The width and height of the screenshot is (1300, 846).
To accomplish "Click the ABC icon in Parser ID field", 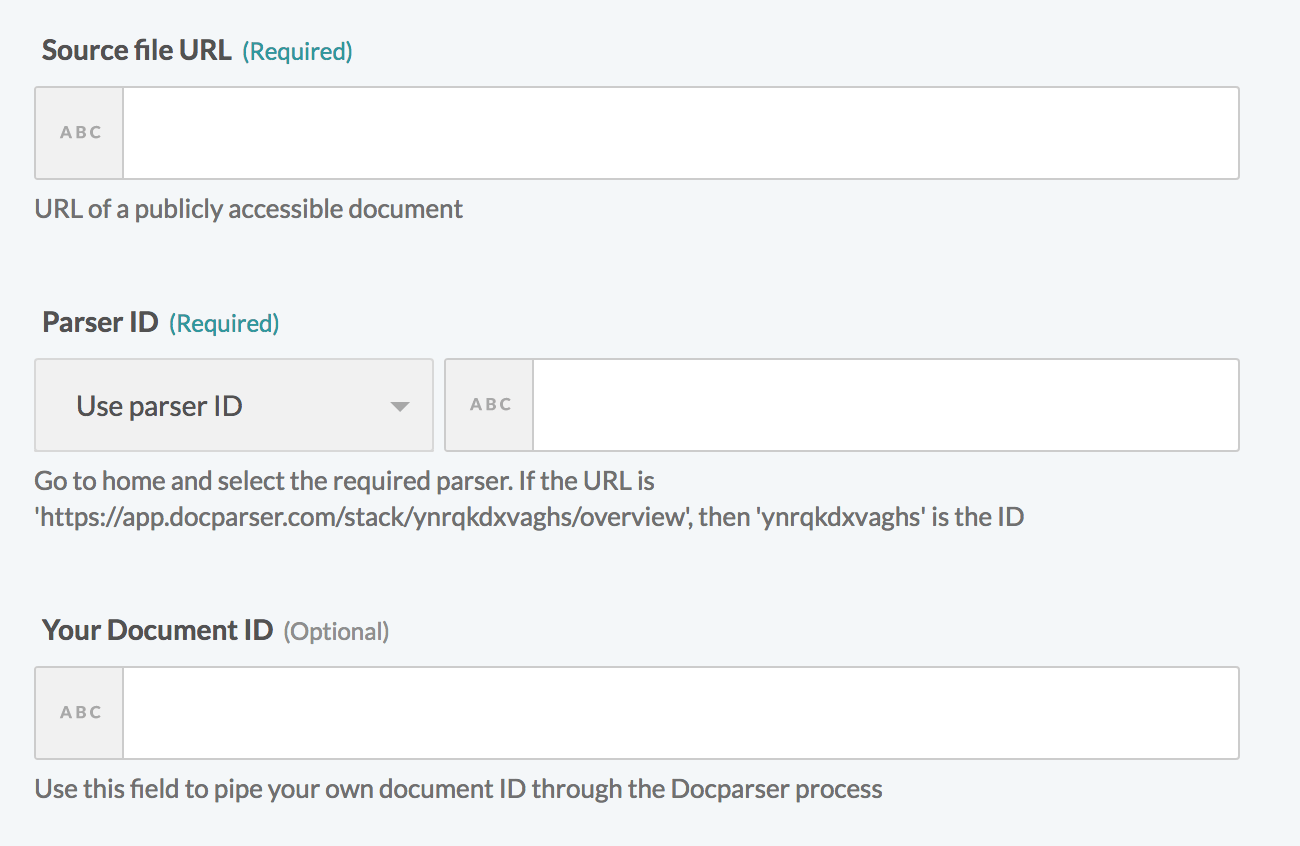I will (490, 405).
